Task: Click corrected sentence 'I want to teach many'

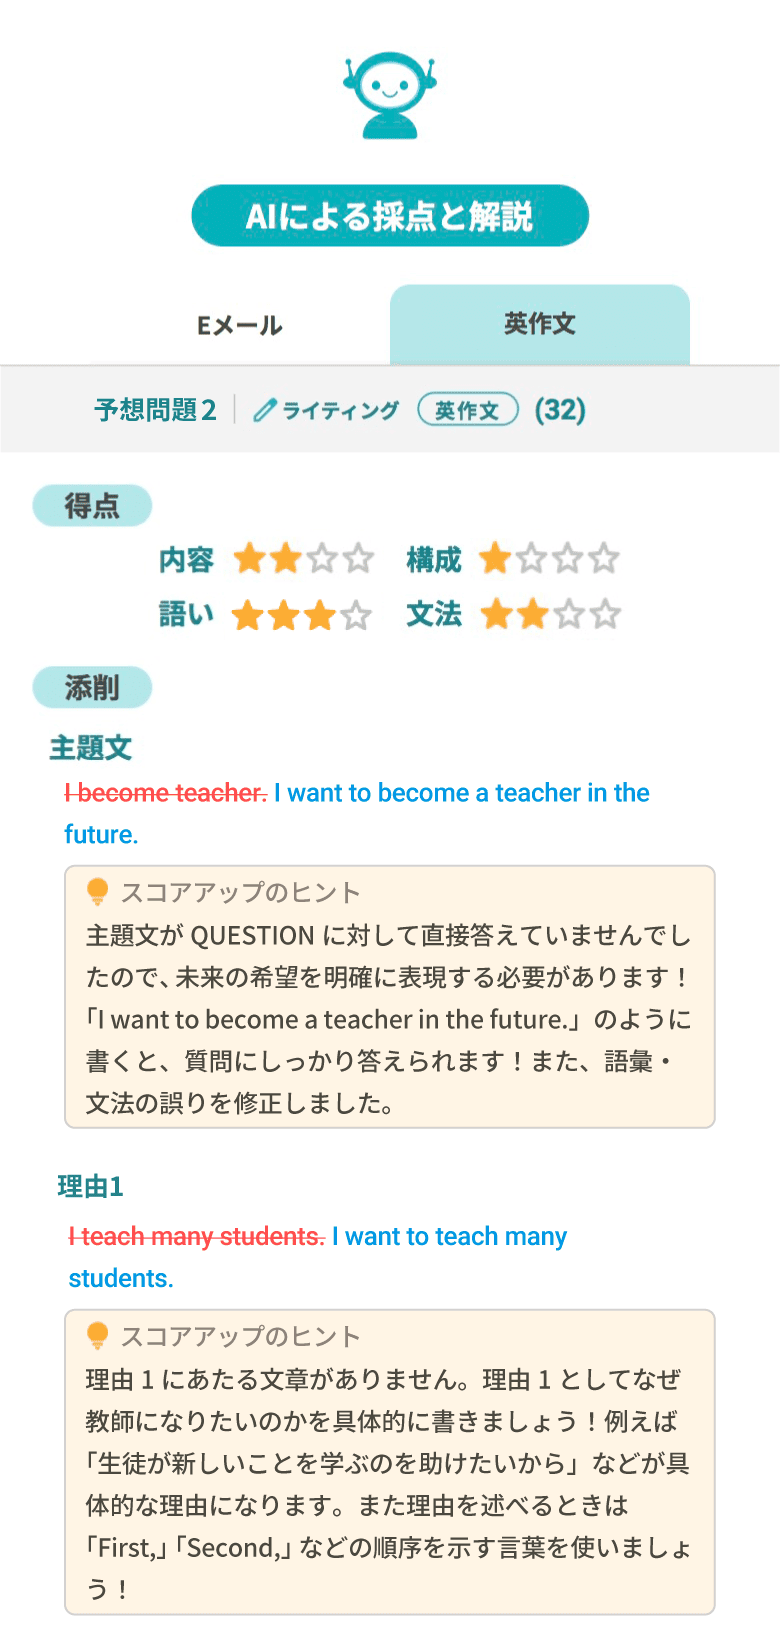Action: [449, 1237]
